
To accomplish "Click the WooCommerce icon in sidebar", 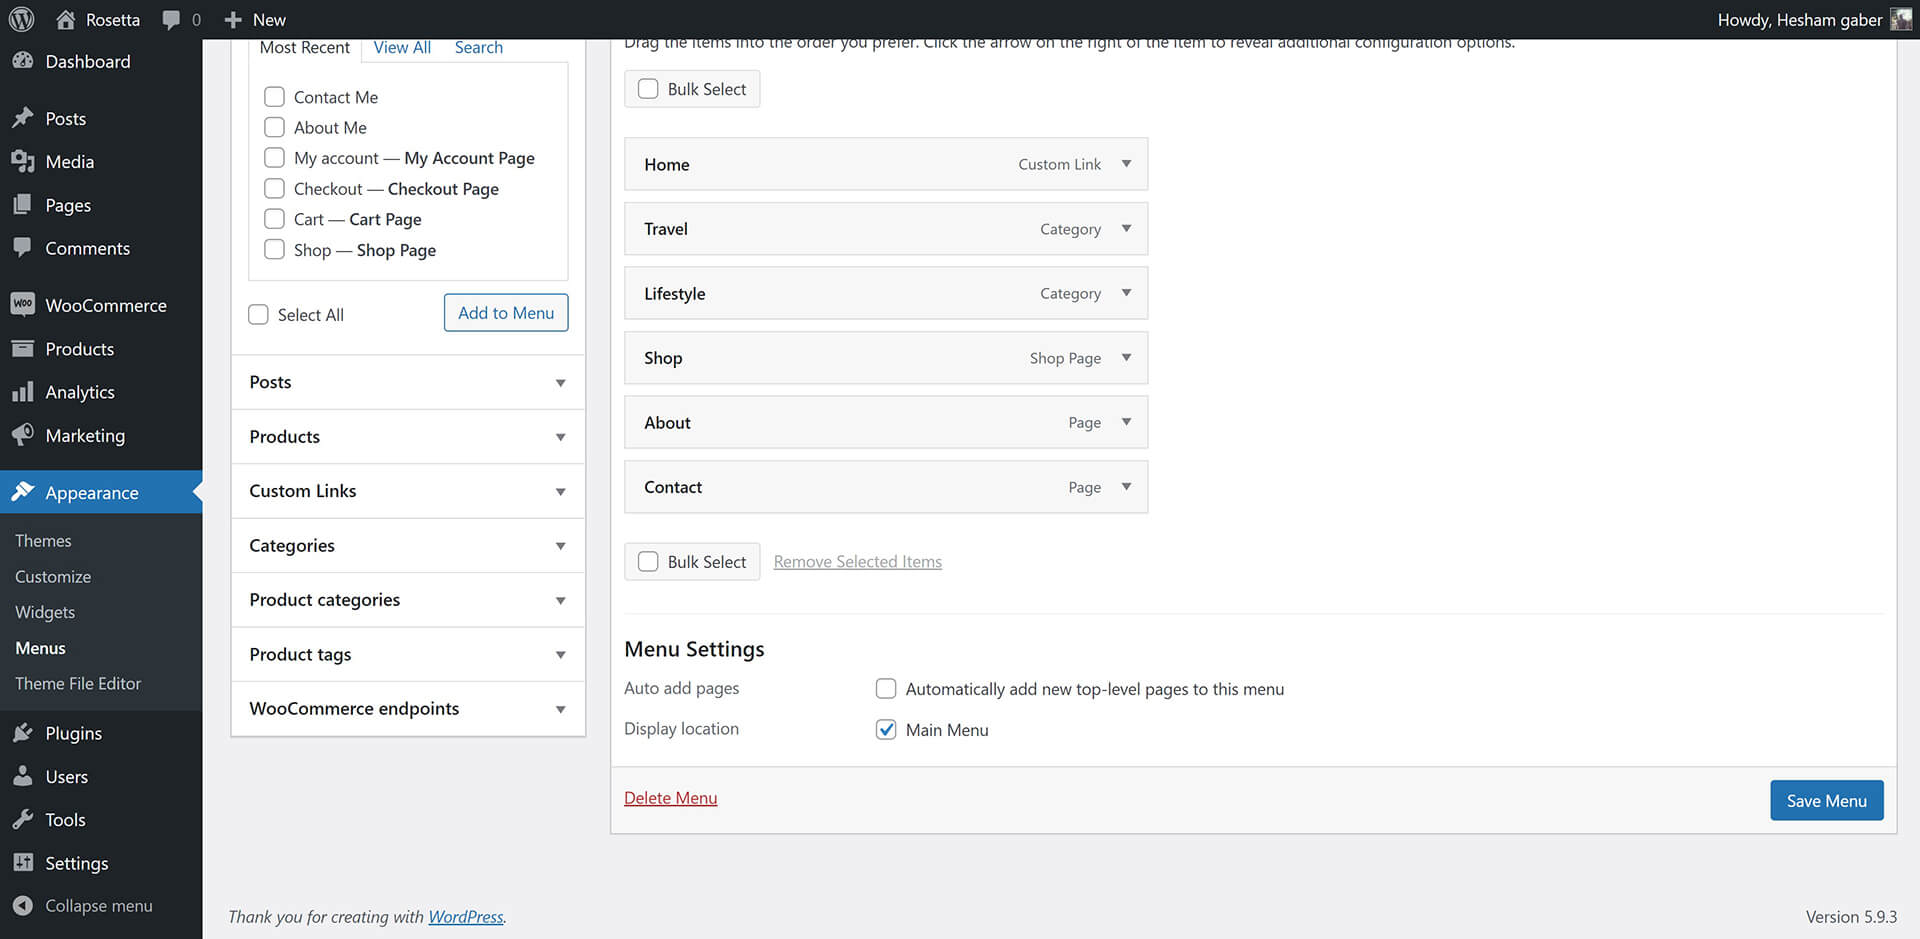I will (x=23, y=305).
